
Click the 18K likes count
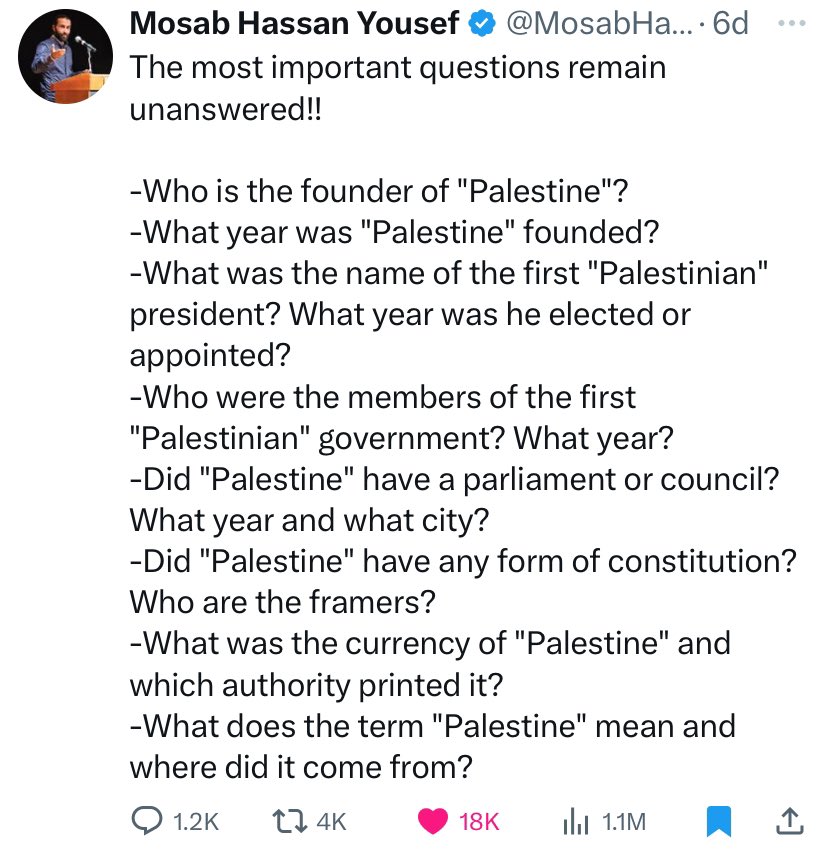pyautogui.click(x=478, y=822)
